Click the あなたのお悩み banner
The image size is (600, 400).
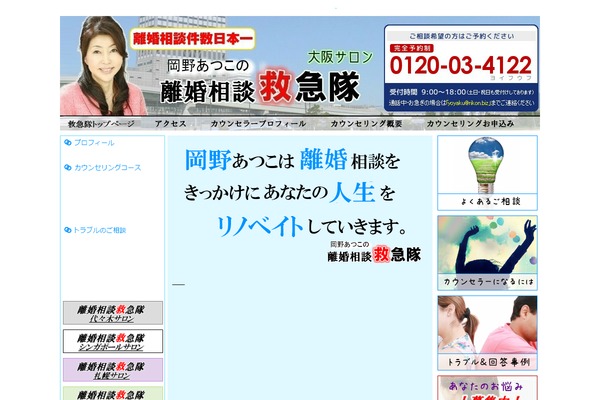488,388
